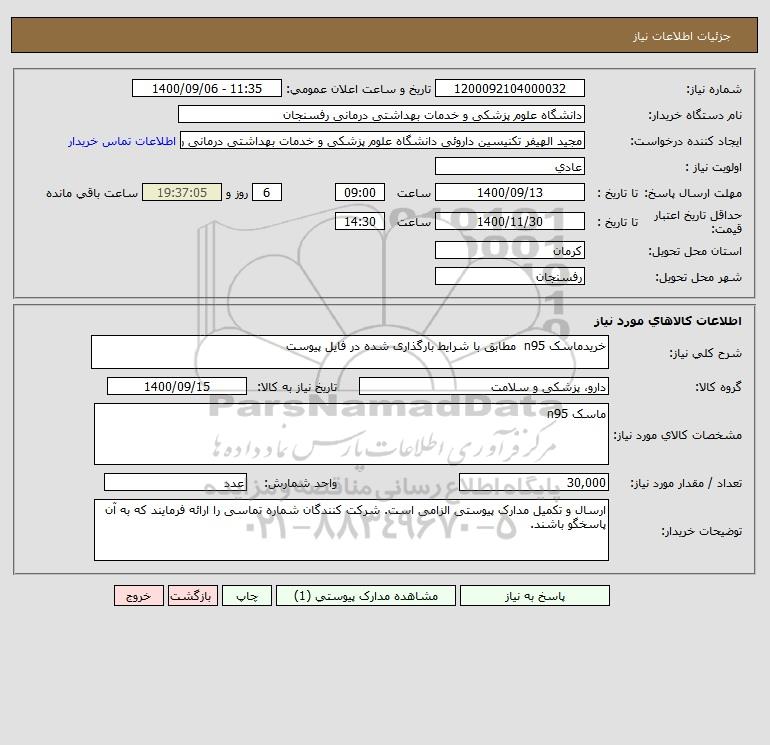Select the شماره نیاز field 1200092104000032
This screenshot has width=770, height=745.
click(510, 88)
